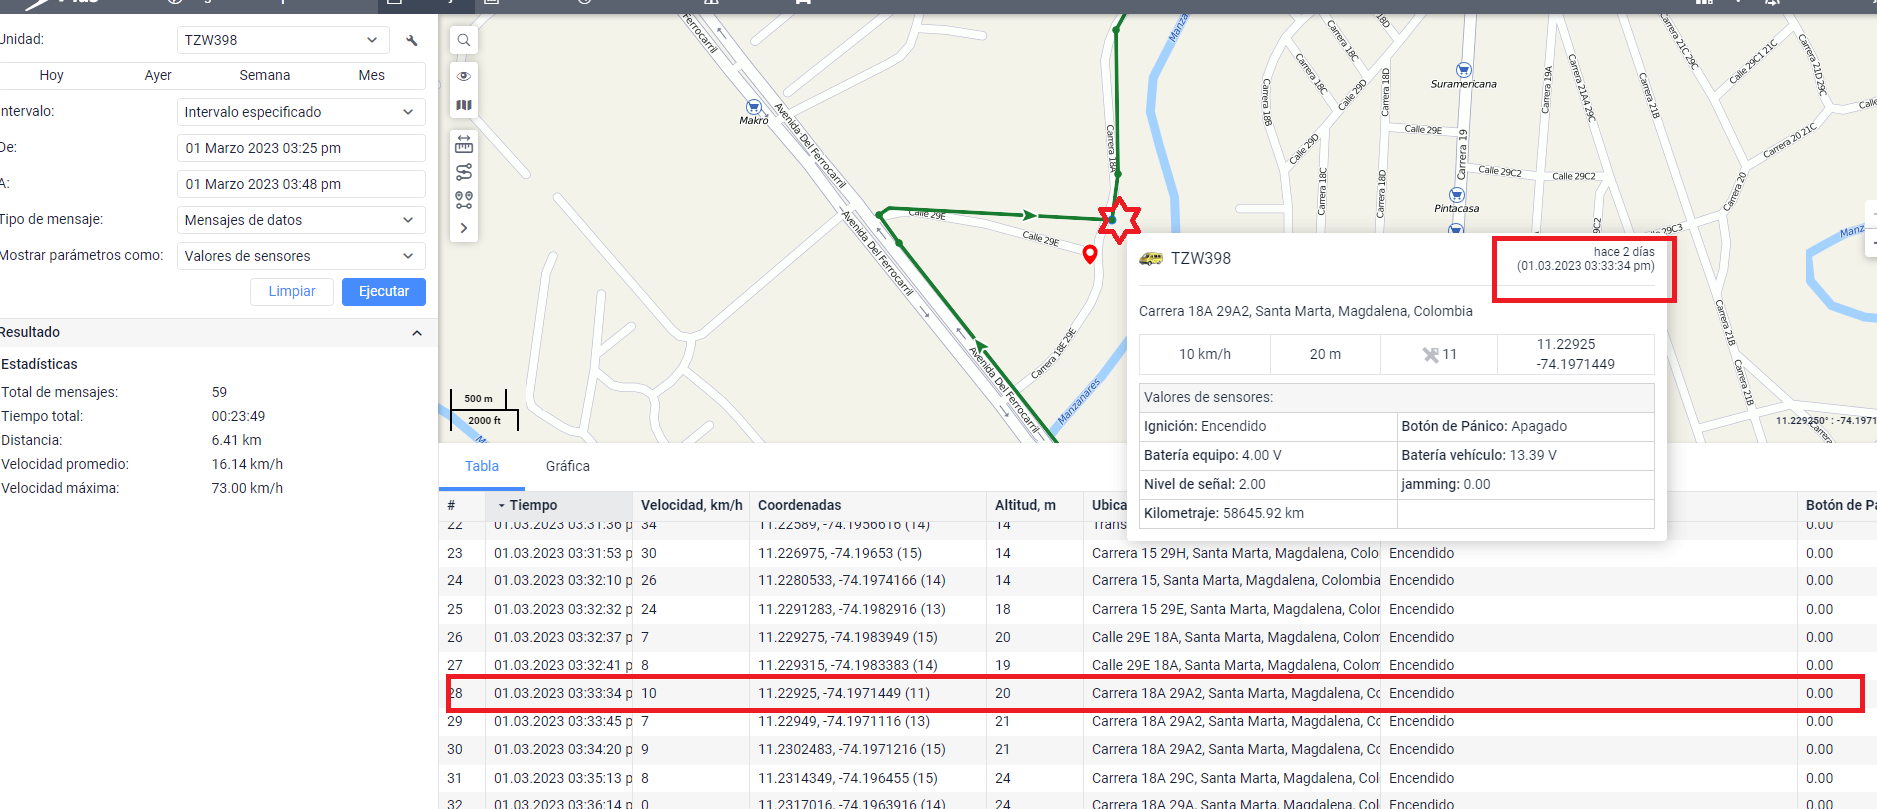Open the Tipo de mensaje dropdown
Viewport: 1877px width, 809px height.
(300, 220)
